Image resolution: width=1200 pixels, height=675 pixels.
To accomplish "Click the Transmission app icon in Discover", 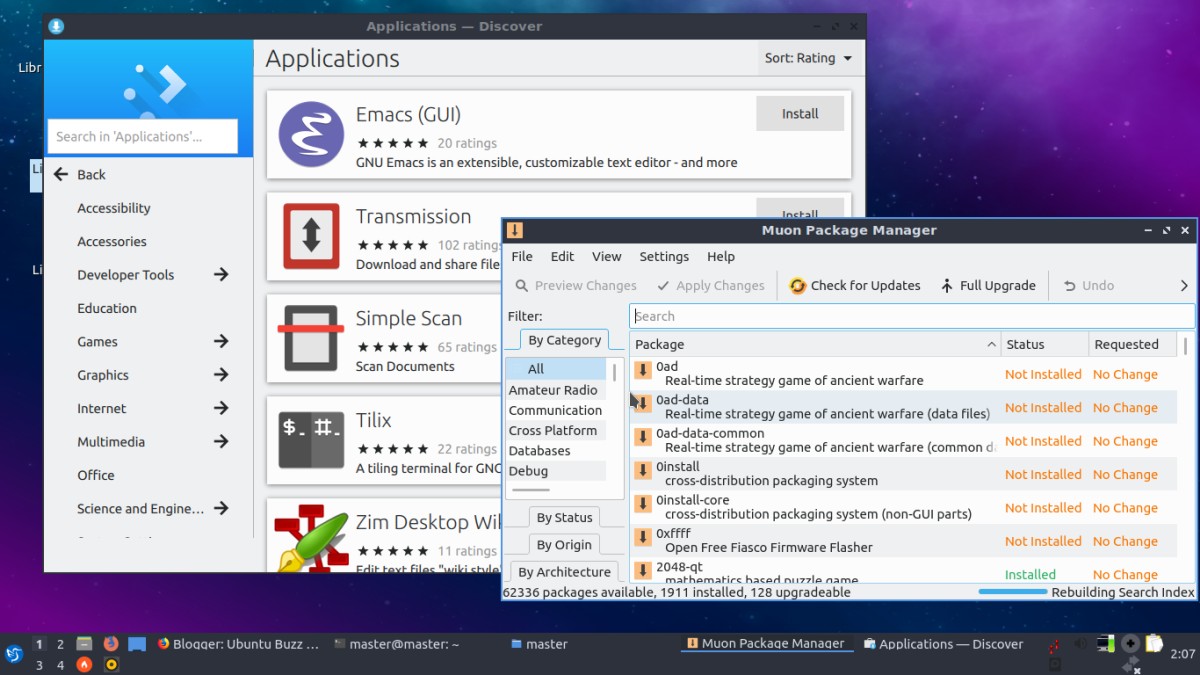I will click(311, 236).
